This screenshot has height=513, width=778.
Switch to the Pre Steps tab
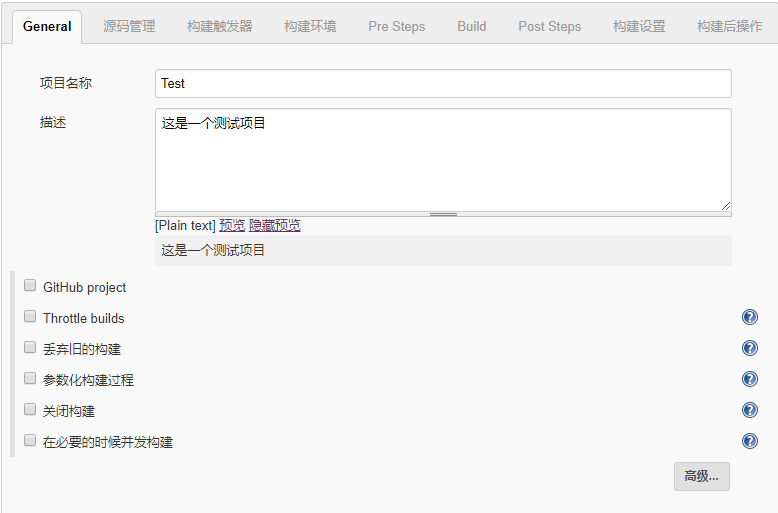click(396, 26)
